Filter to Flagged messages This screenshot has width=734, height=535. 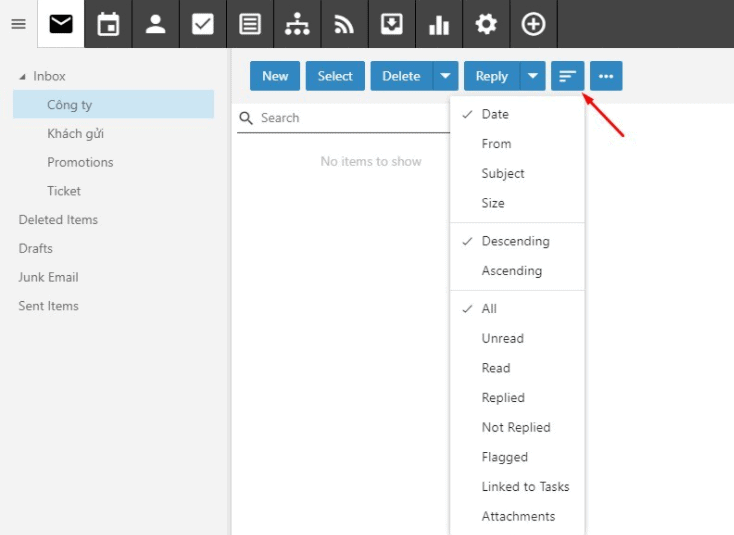(517, 457)
